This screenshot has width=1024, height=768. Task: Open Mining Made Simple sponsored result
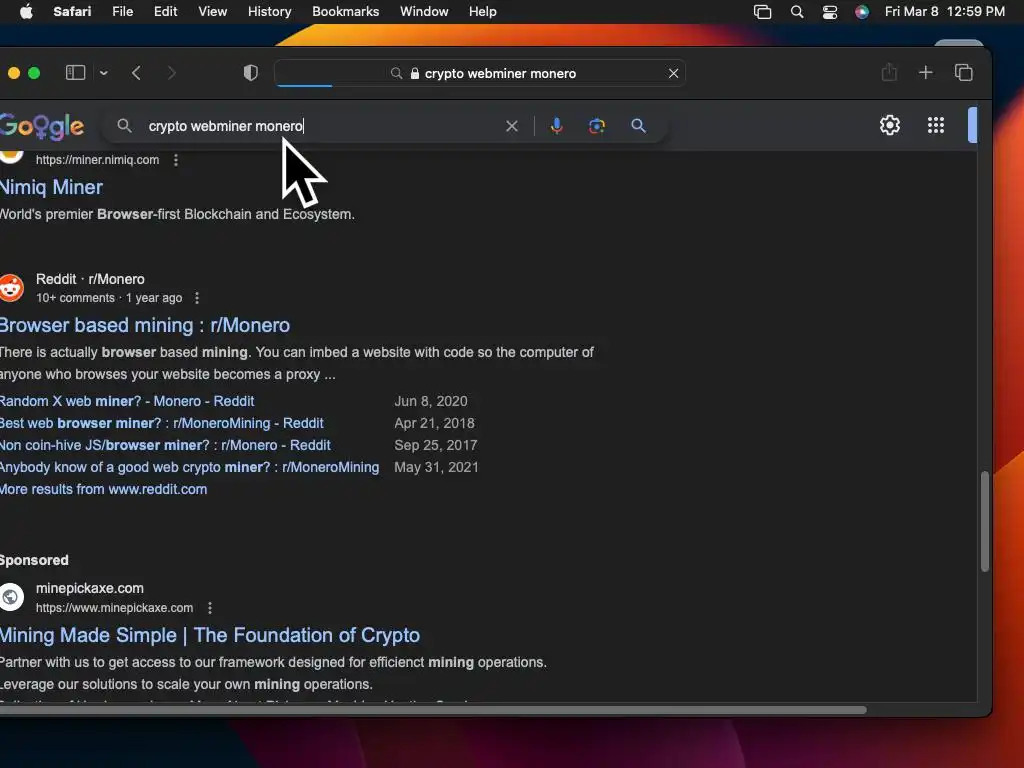click(x=210, y=635)
